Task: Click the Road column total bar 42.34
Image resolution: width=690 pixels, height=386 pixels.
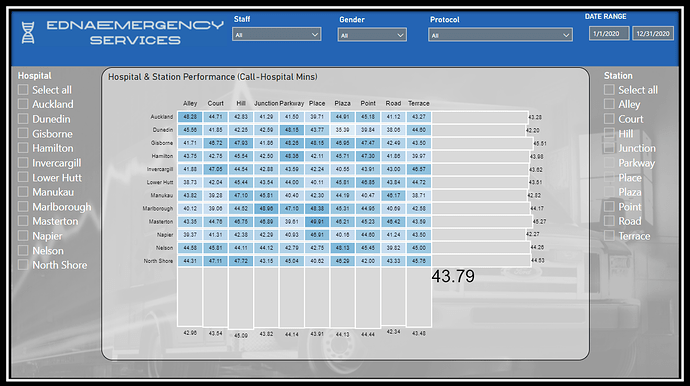Action: pos(393,296)
